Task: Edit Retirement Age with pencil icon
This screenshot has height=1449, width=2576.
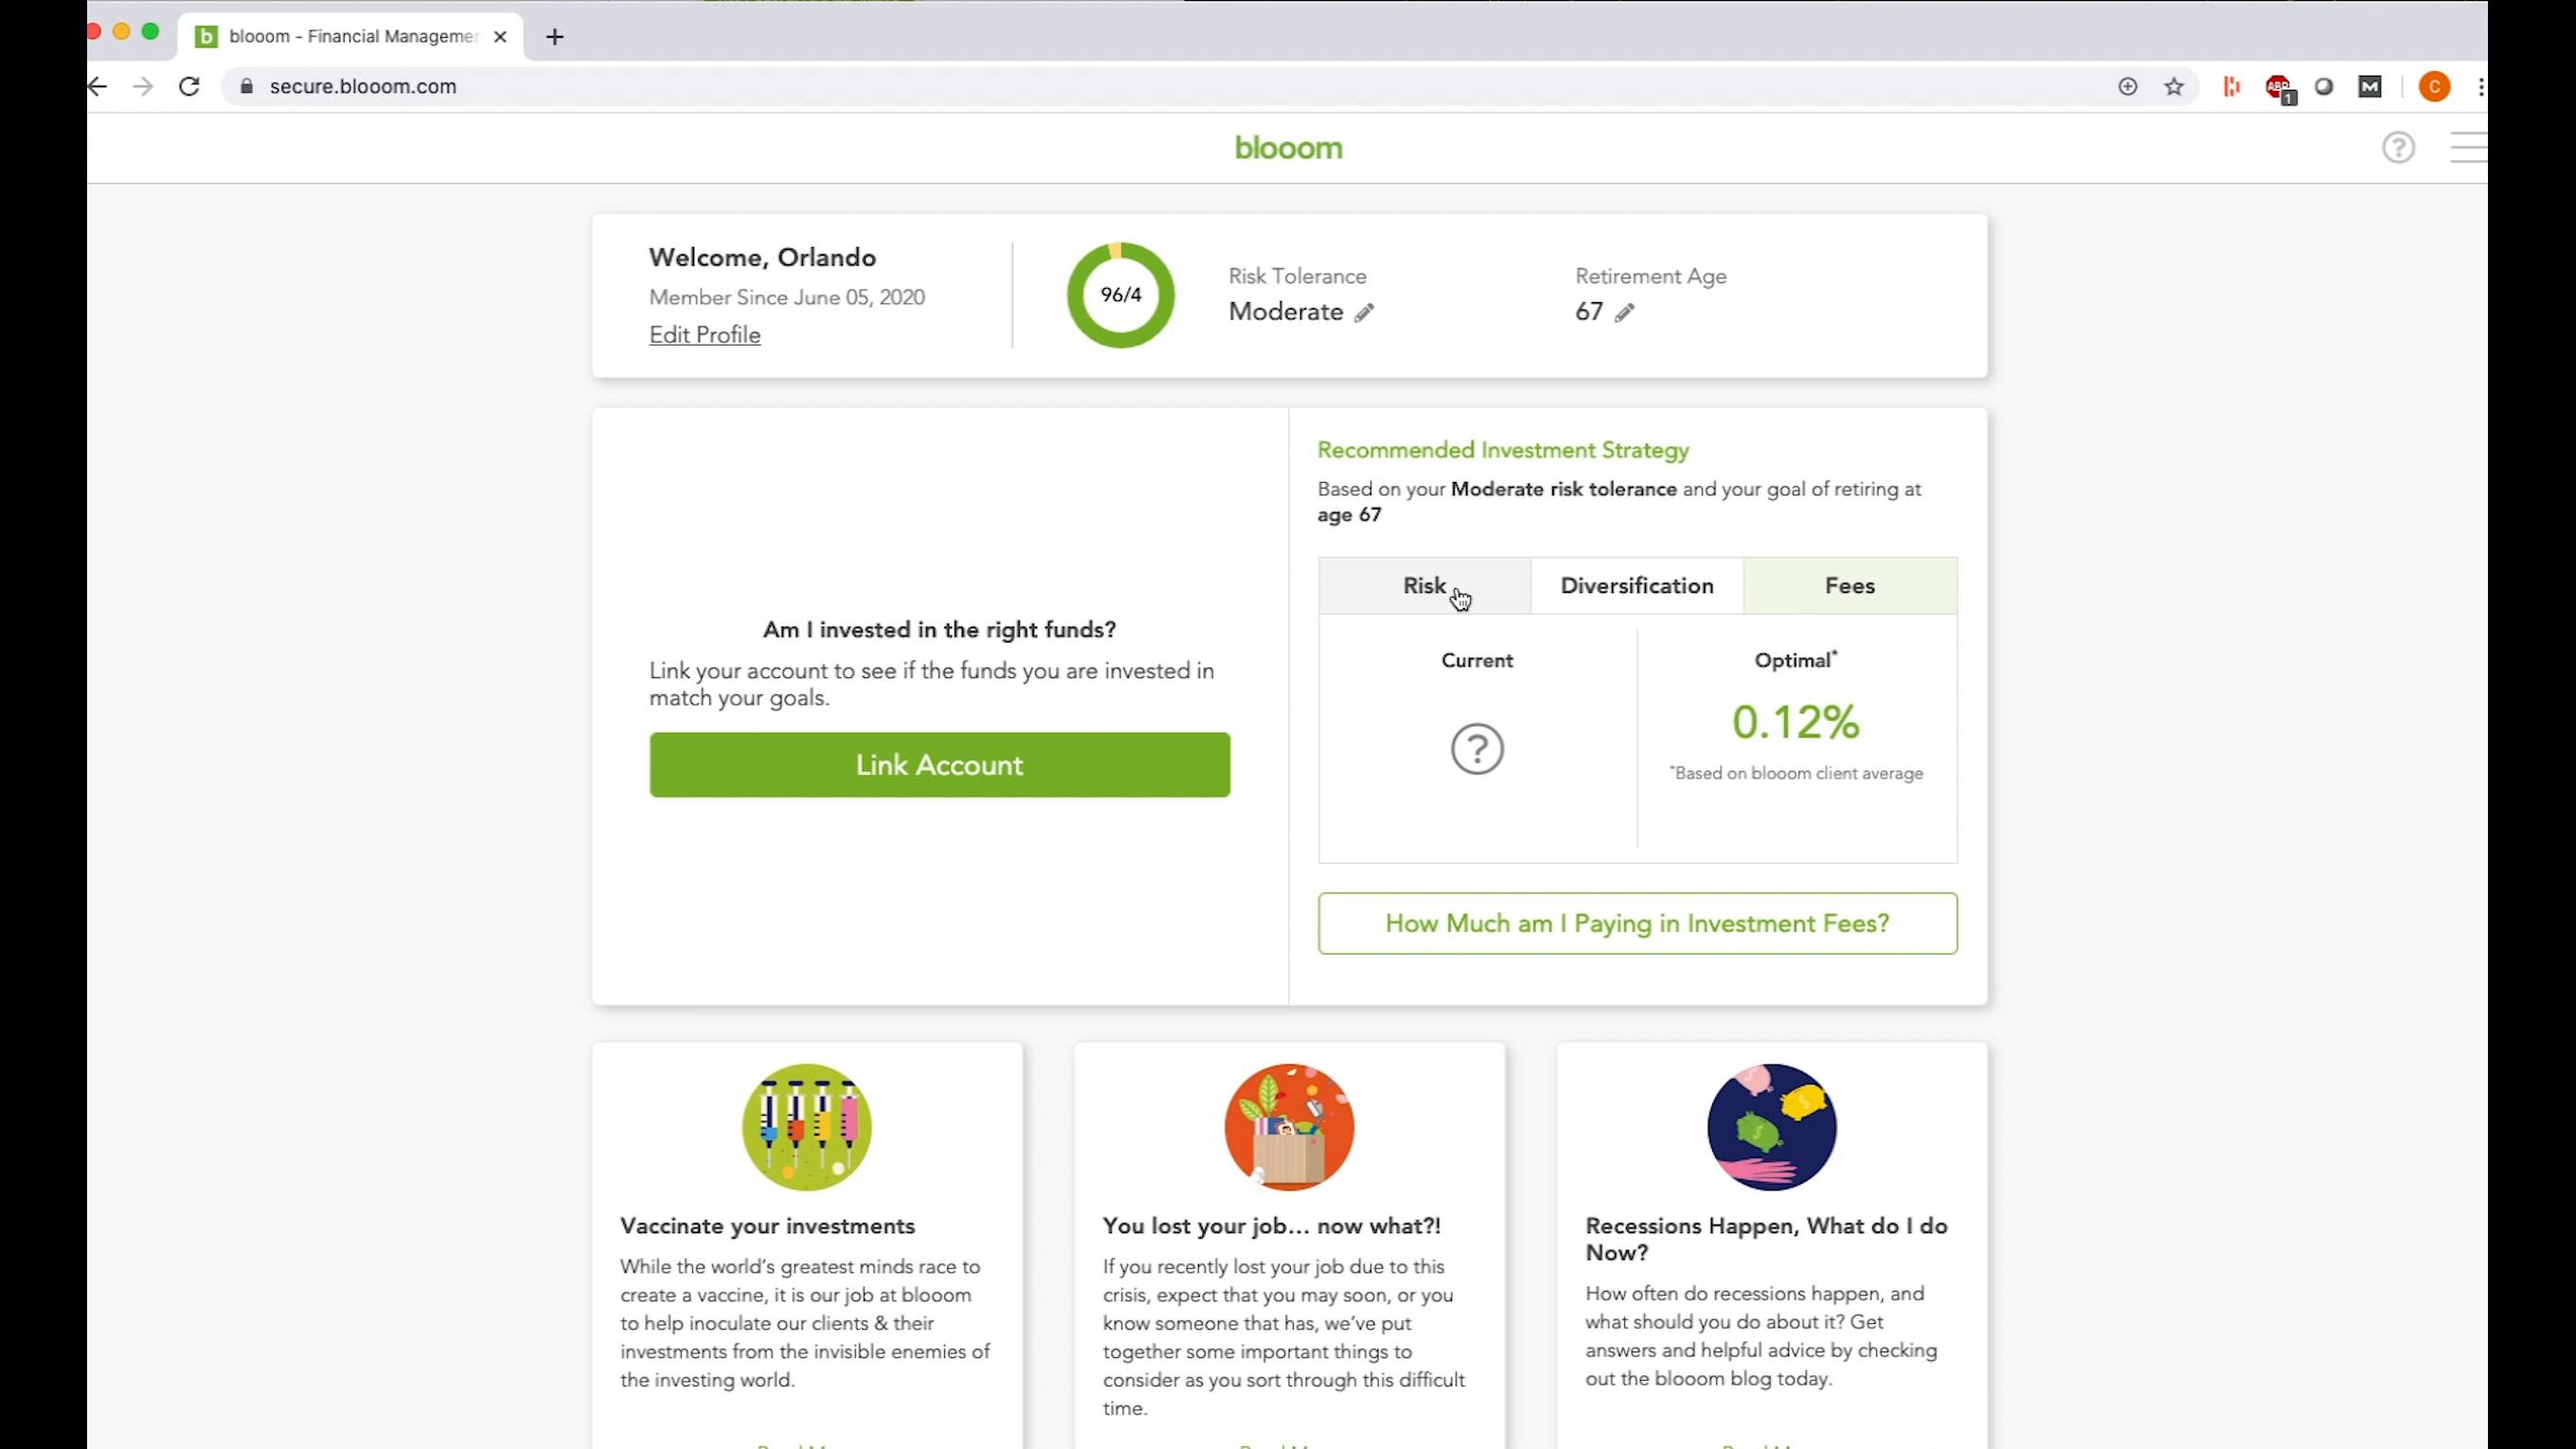Action: click(1624, 313)
